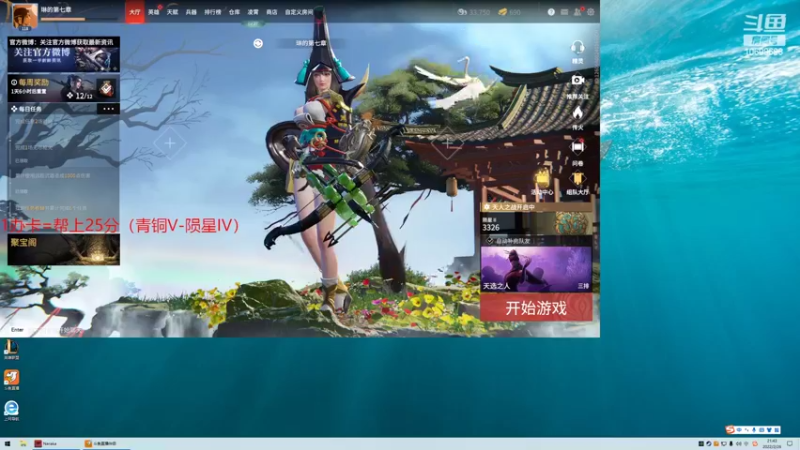Toggle the 自动补充队友 auto-fill checkbox
The width and height of the screenshot is (800, 450).
point(490,240)
